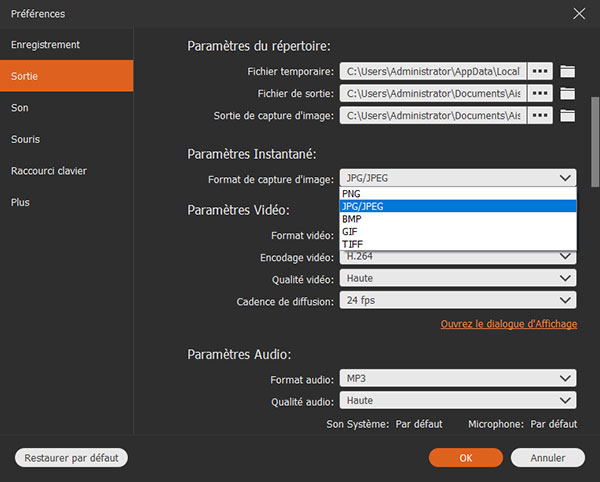Open the Son settings section

click(67, 108)
